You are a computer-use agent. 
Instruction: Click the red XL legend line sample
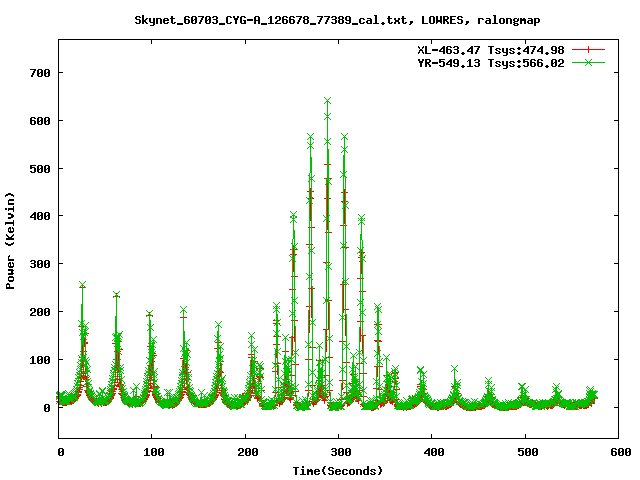[x=588, y=50]
